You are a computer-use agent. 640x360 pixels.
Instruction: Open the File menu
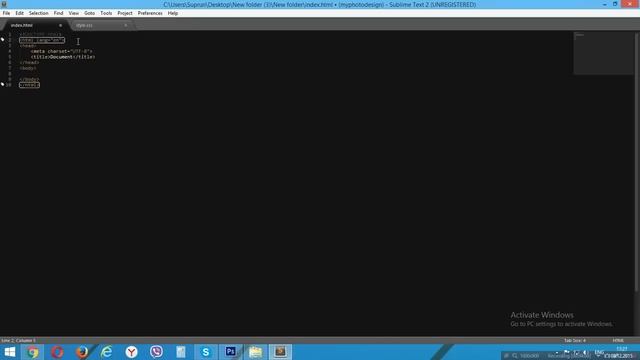[6, 13]
